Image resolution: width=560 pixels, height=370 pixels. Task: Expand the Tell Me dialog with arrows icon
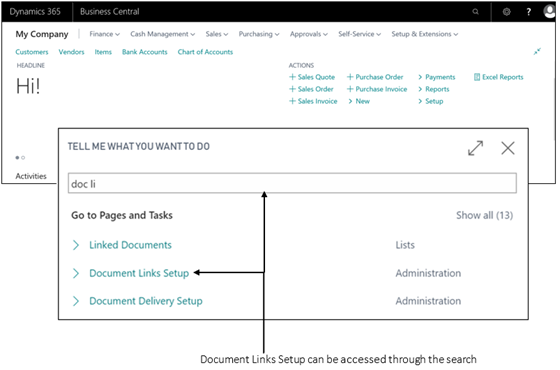tap(475, 148)
